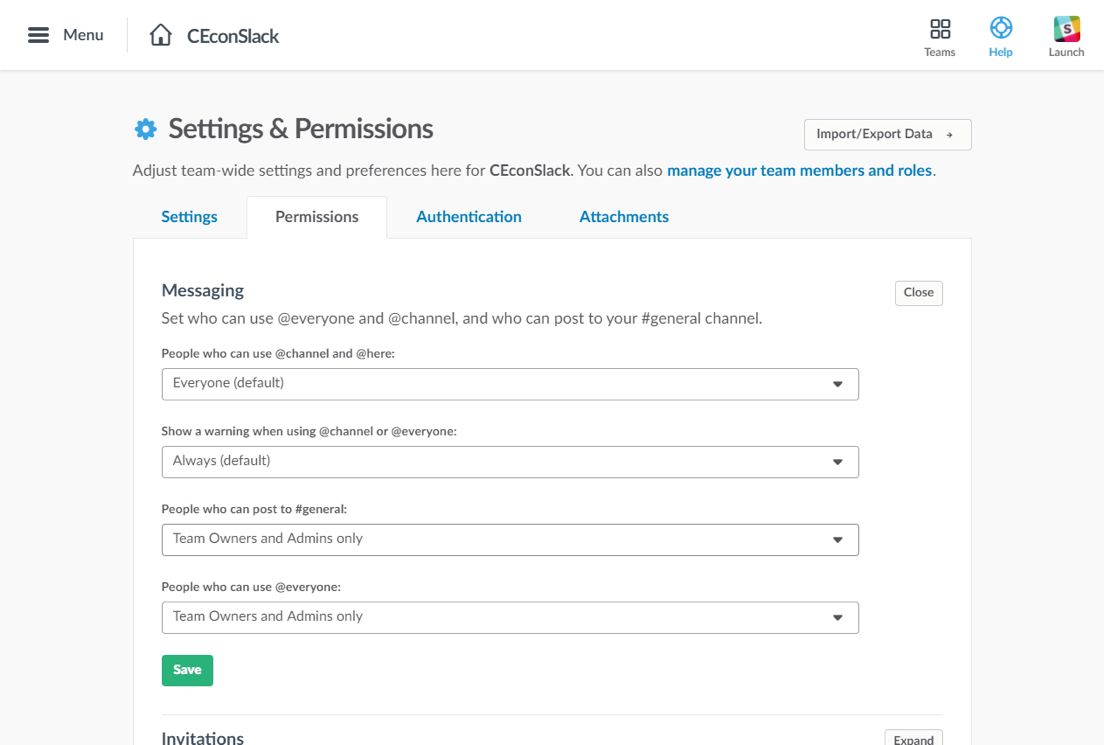Close the Messaging section
The width and height of the screenshot is (1104, 745).
(919, 293)
